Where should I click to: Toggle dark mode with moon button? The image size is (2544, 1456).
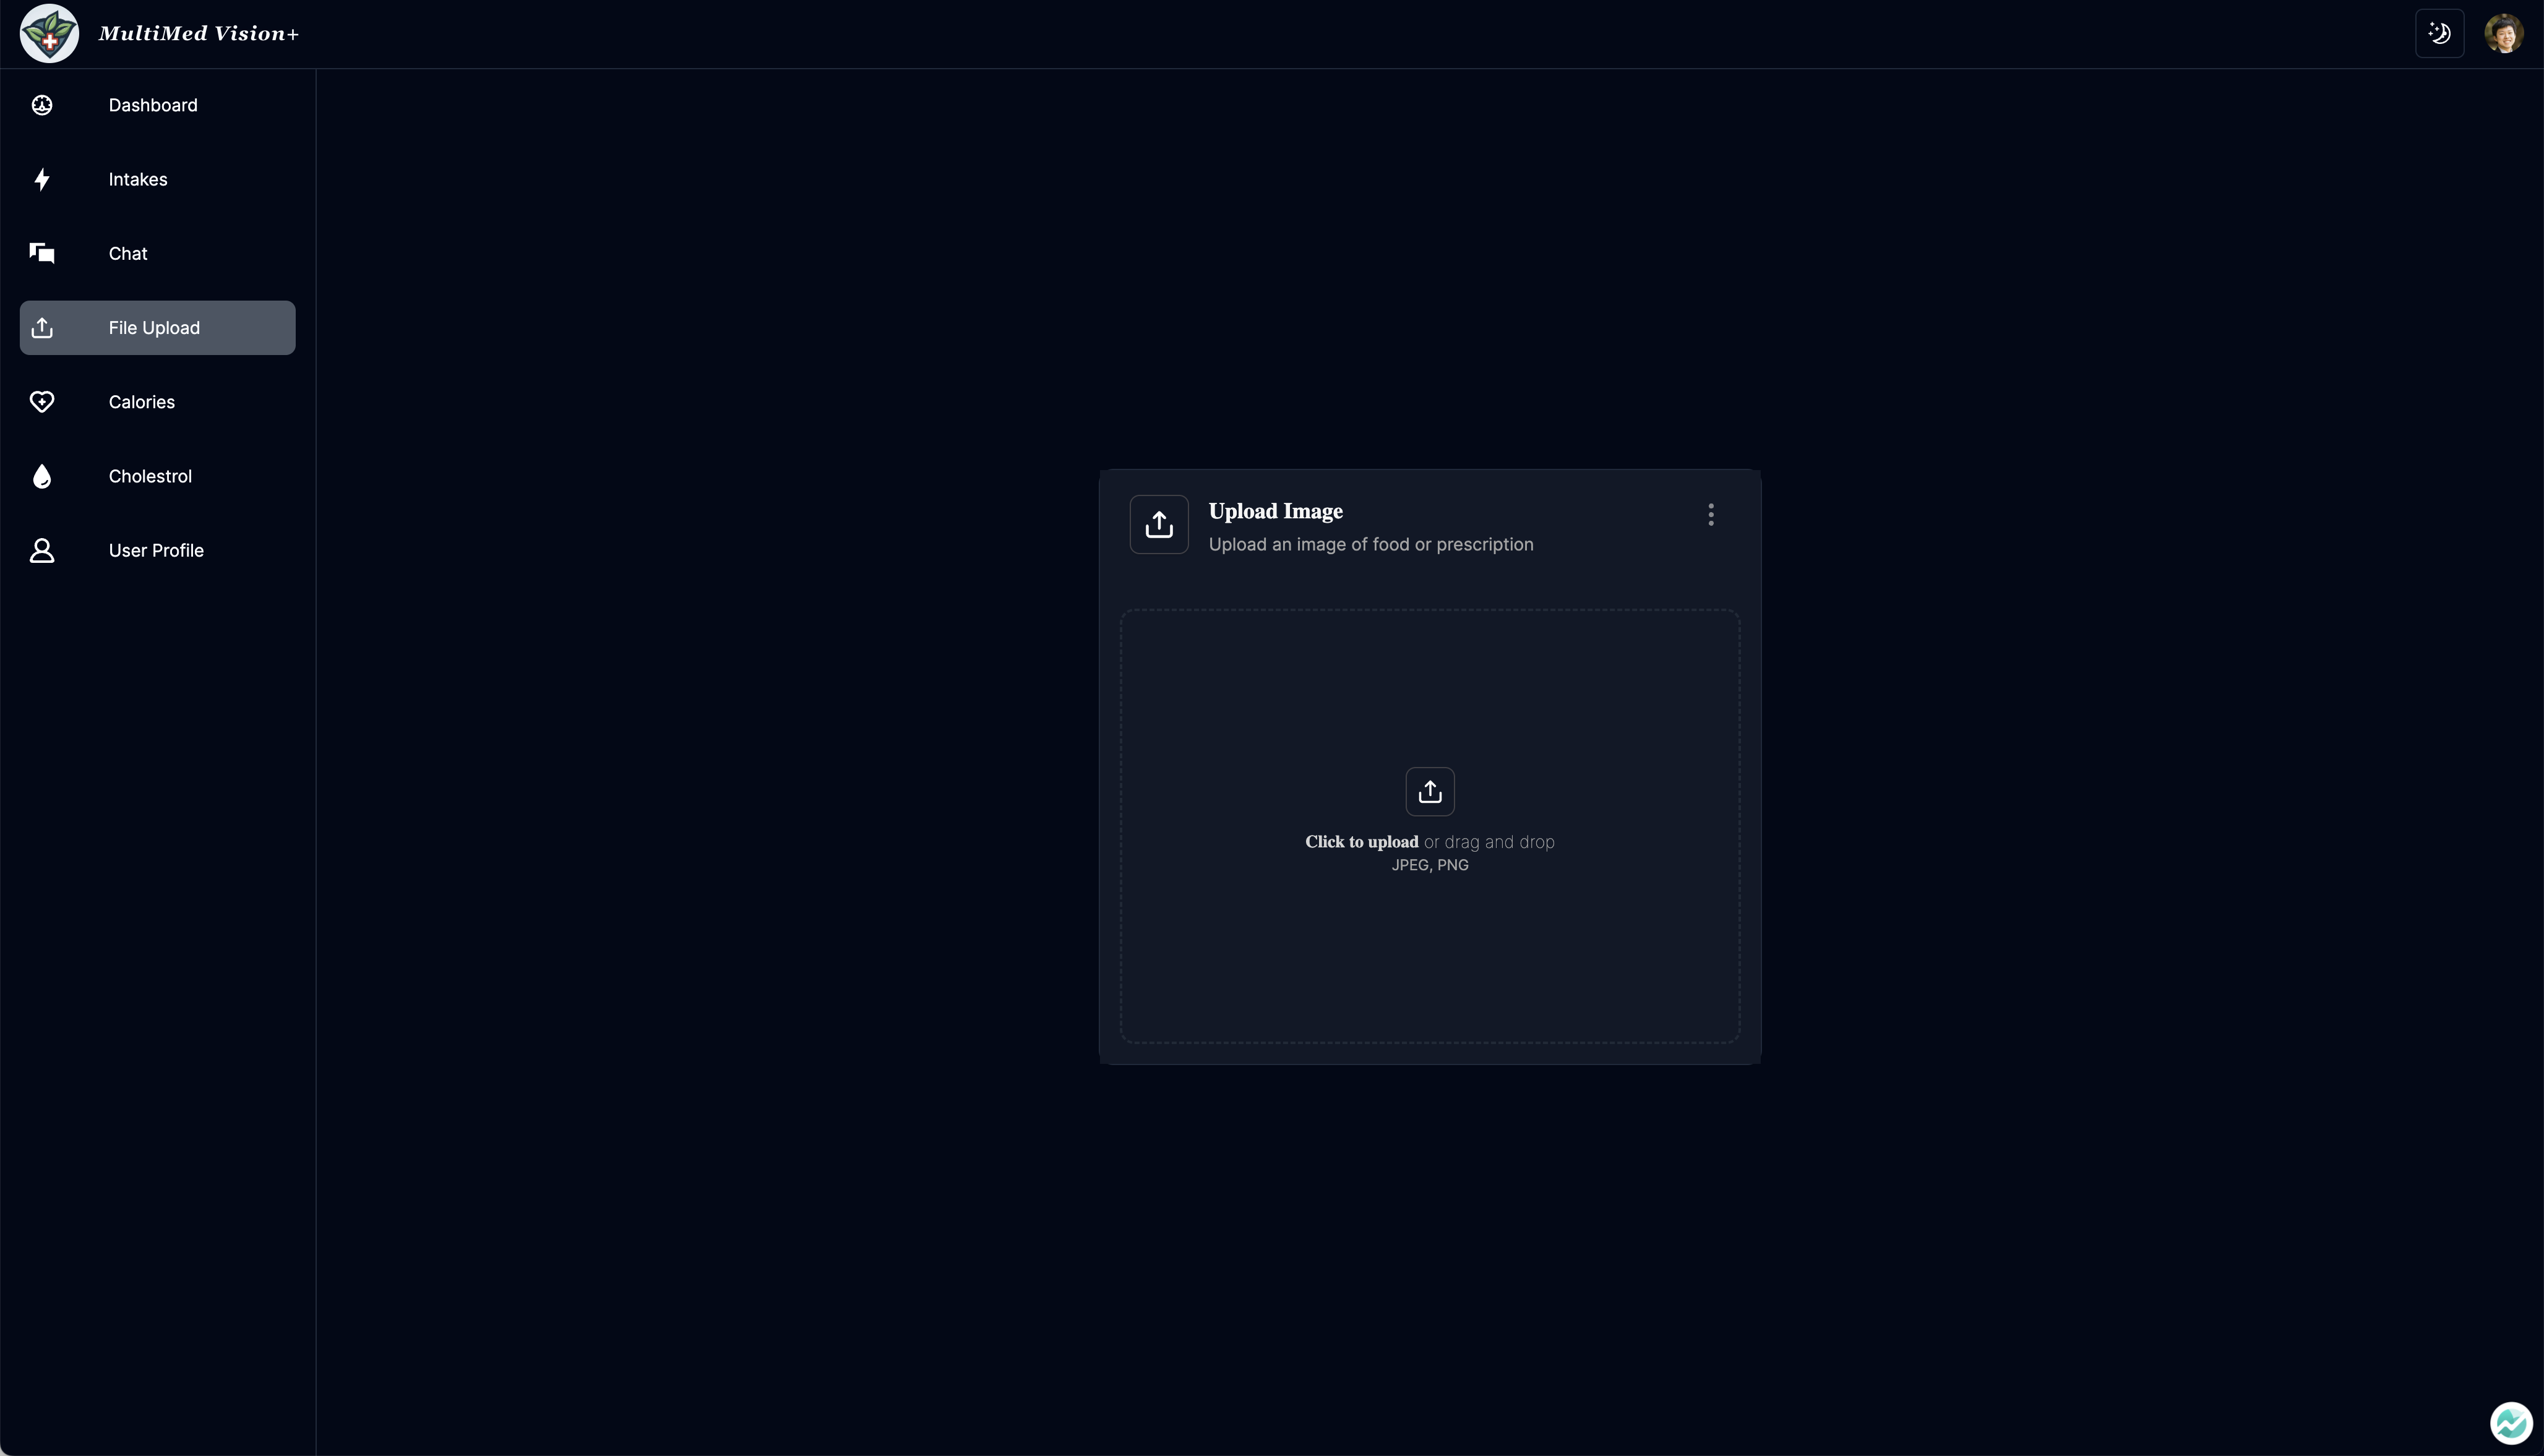pyautogui.click(x=2439, y=33)
